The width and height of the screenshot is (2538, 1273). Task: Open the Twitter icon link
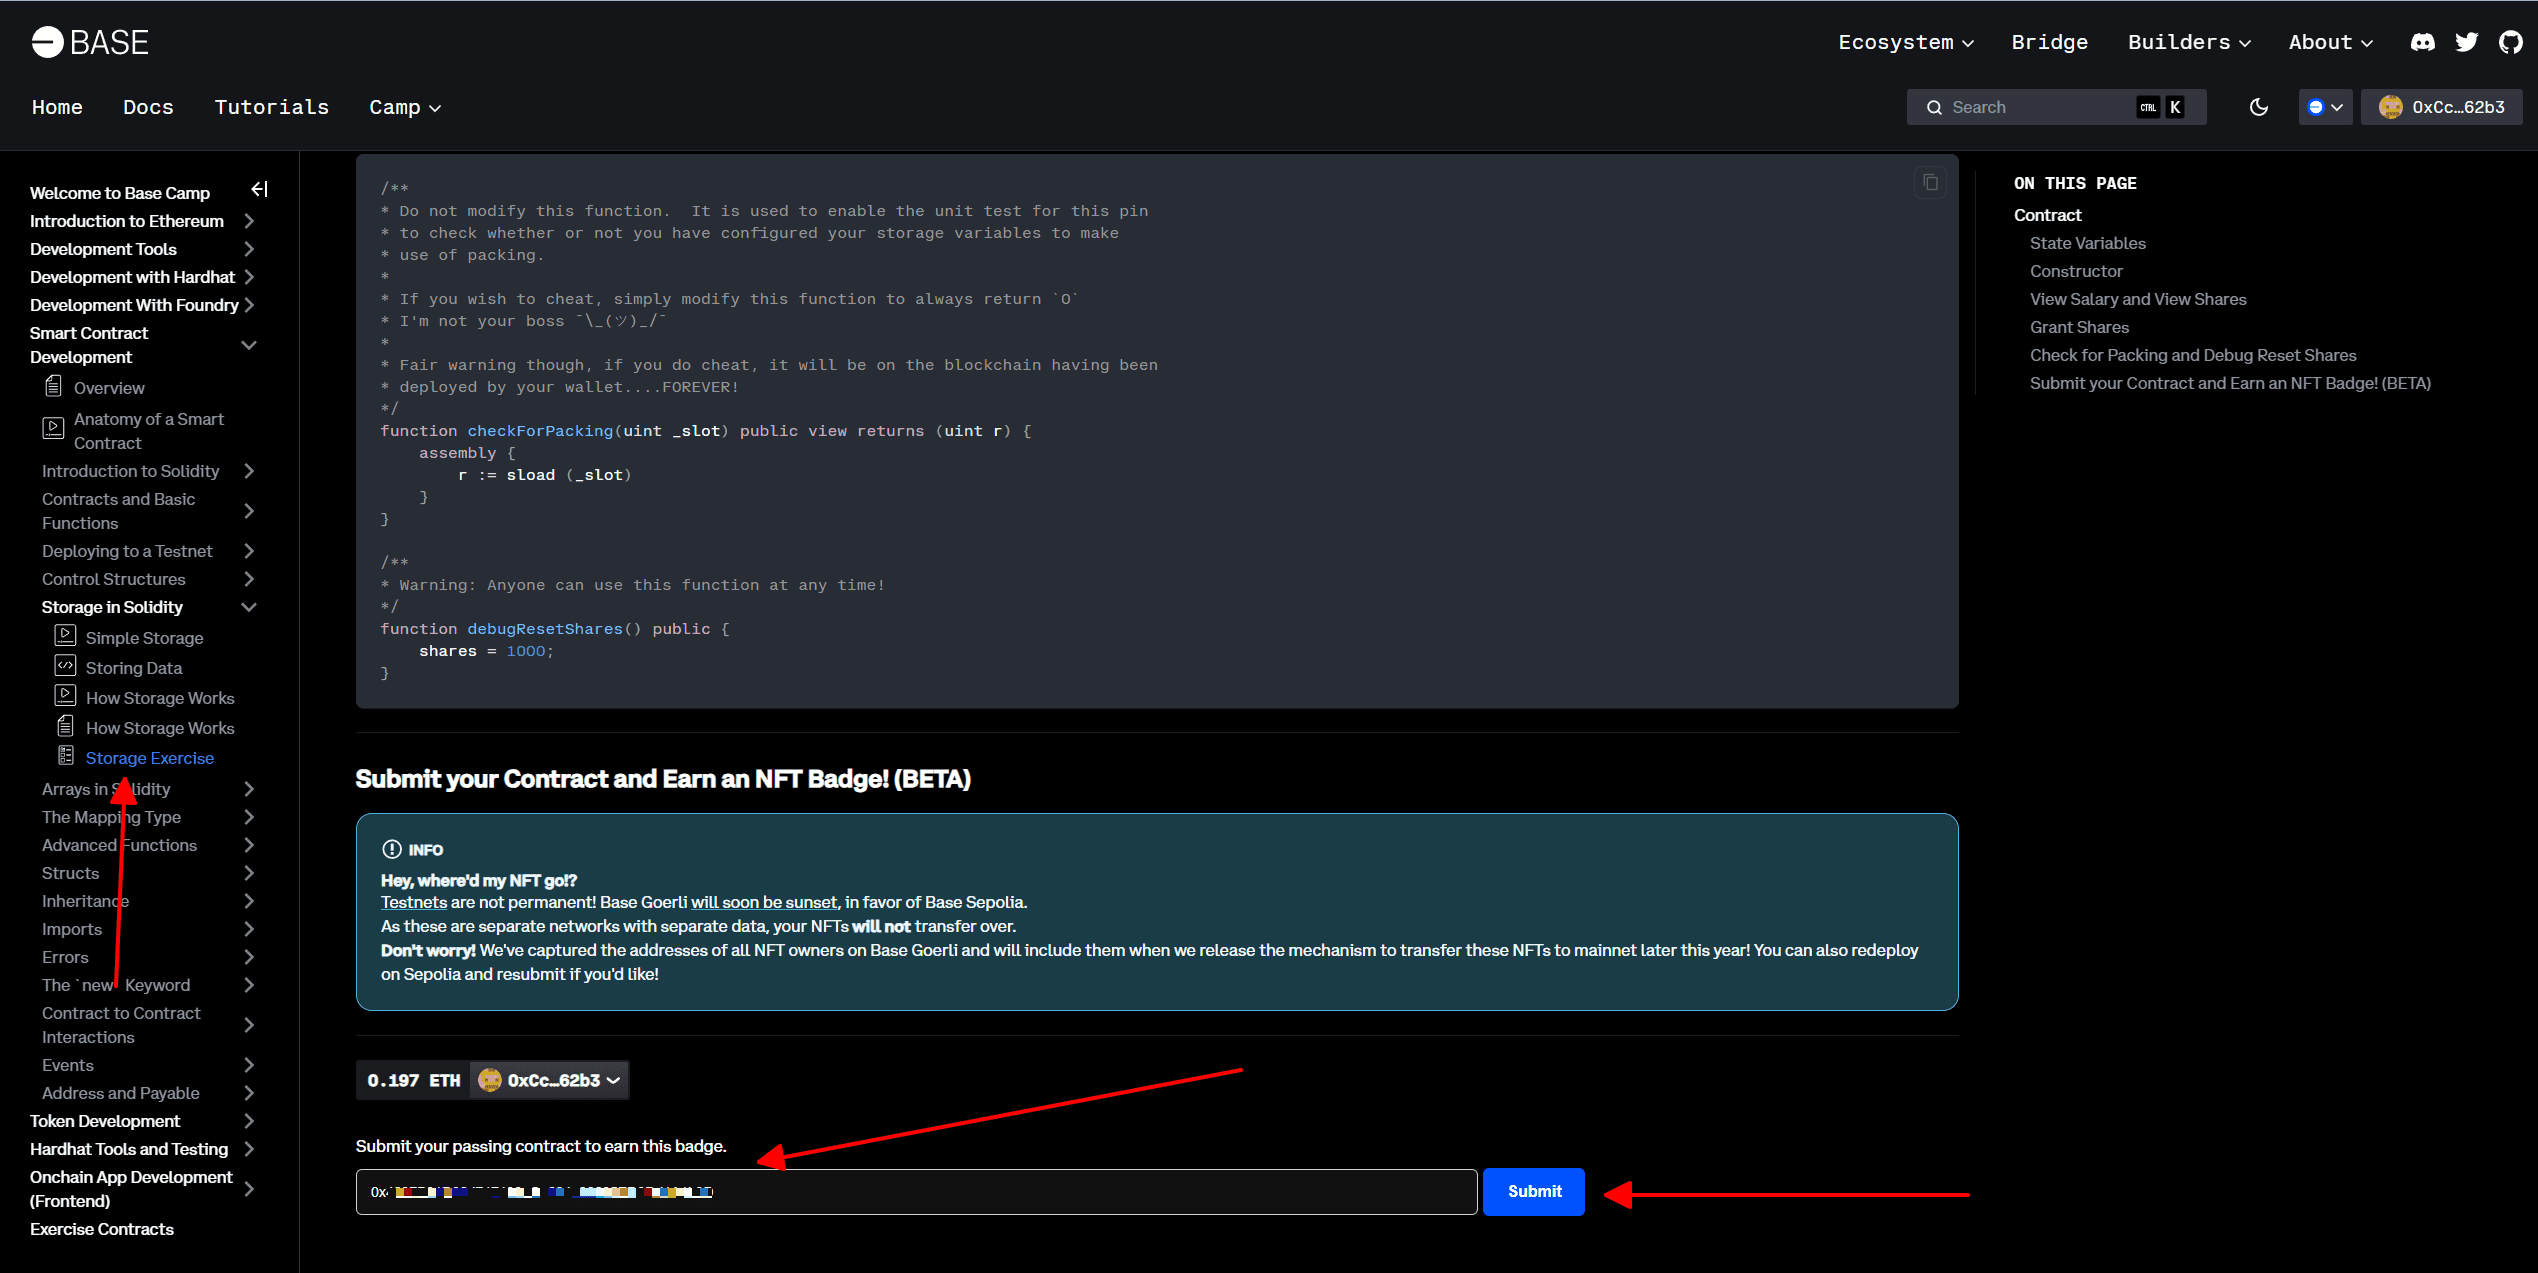2467,42
